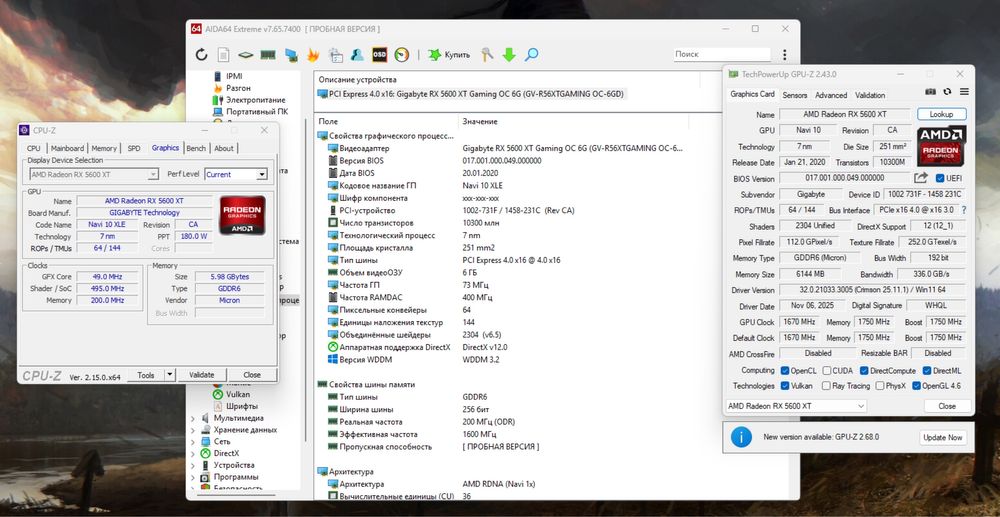Viewport: 1000px width, 517px height.
Task: Click the gauge sensor toolbar icon
Action: tap(401, 55)
